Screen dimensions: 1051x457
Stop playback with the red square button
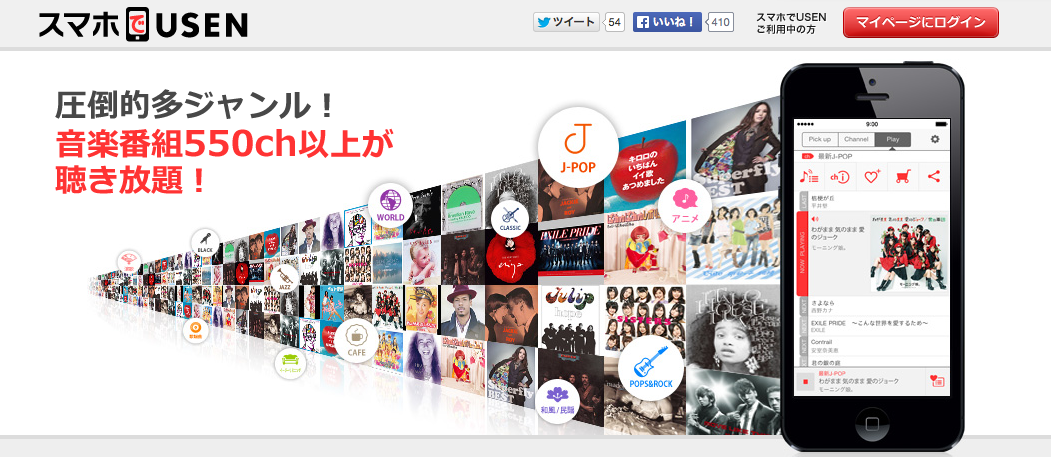(805, 382)
